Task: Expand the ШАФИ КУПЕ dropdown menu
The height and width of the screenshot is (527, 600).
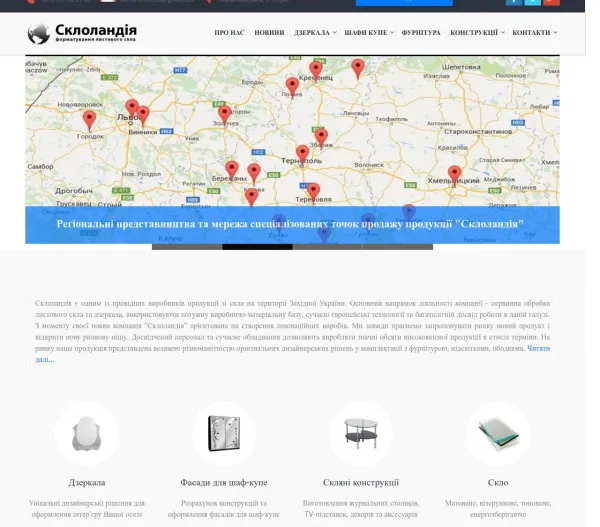Action: [369, 33]
